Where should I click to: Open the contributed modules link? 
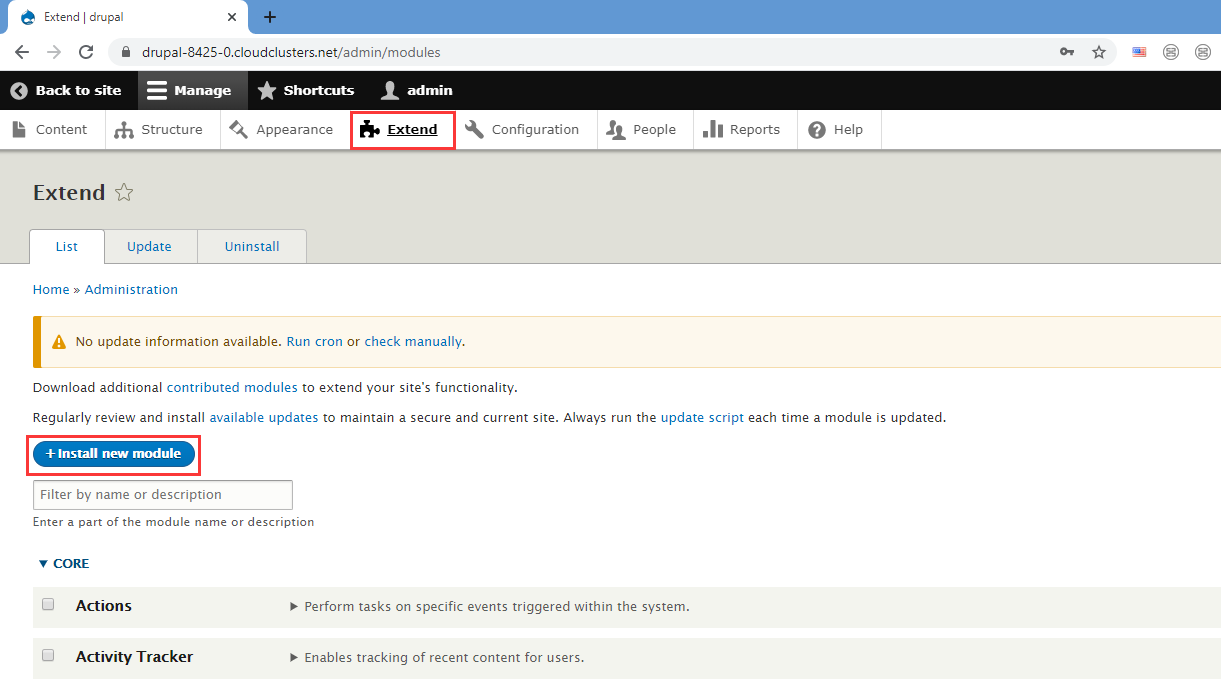232,387
